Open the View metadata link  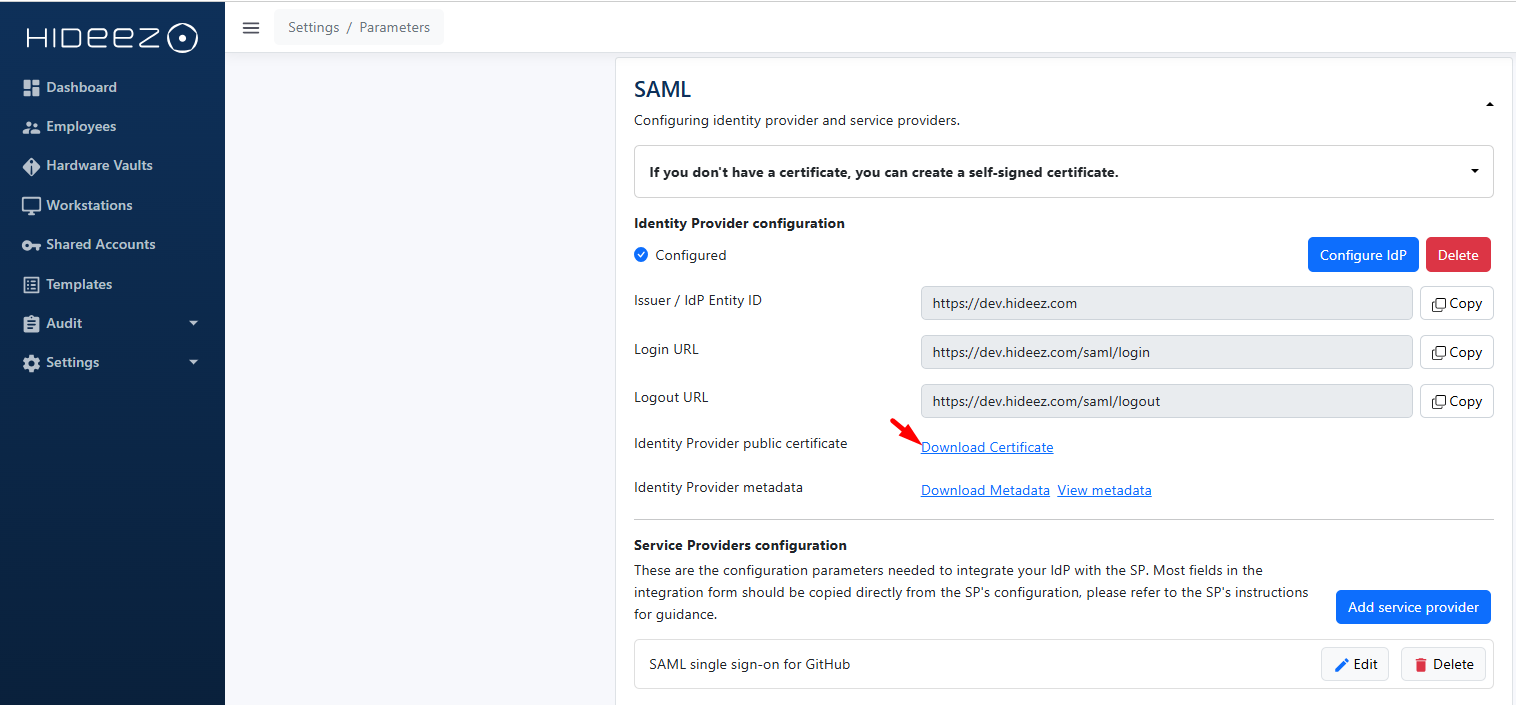pyautogui.click(x=1104, y=490)
